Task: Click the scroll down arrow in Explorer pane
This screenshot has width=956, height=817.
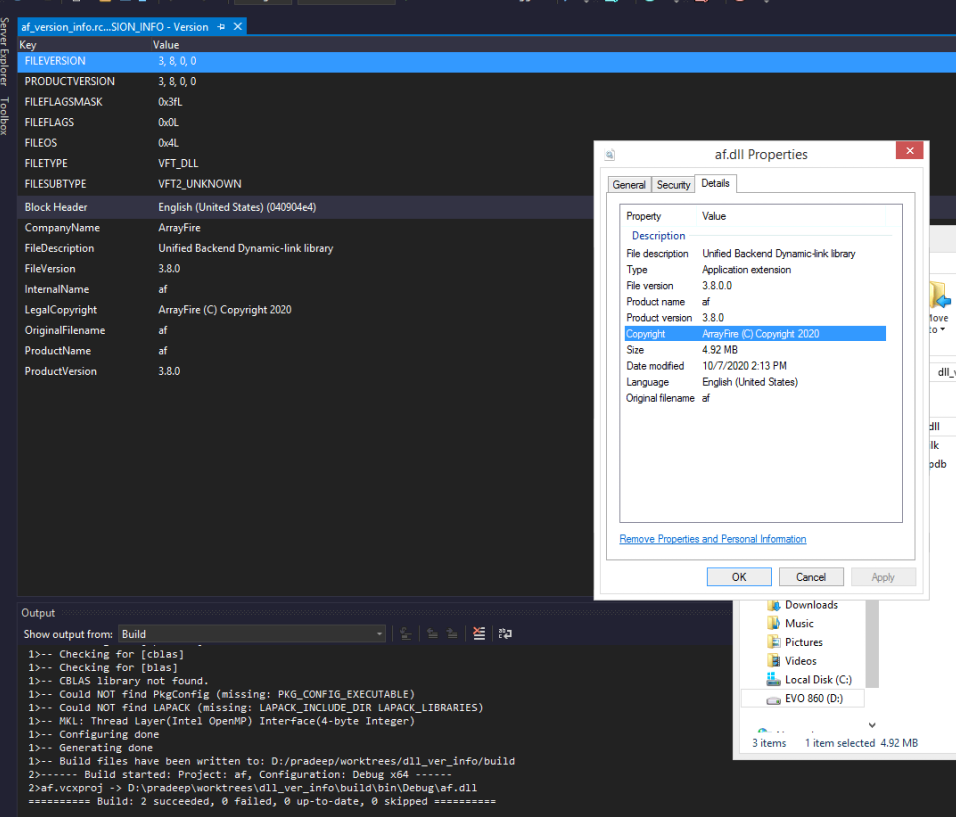Action: [x=872, y=725]
